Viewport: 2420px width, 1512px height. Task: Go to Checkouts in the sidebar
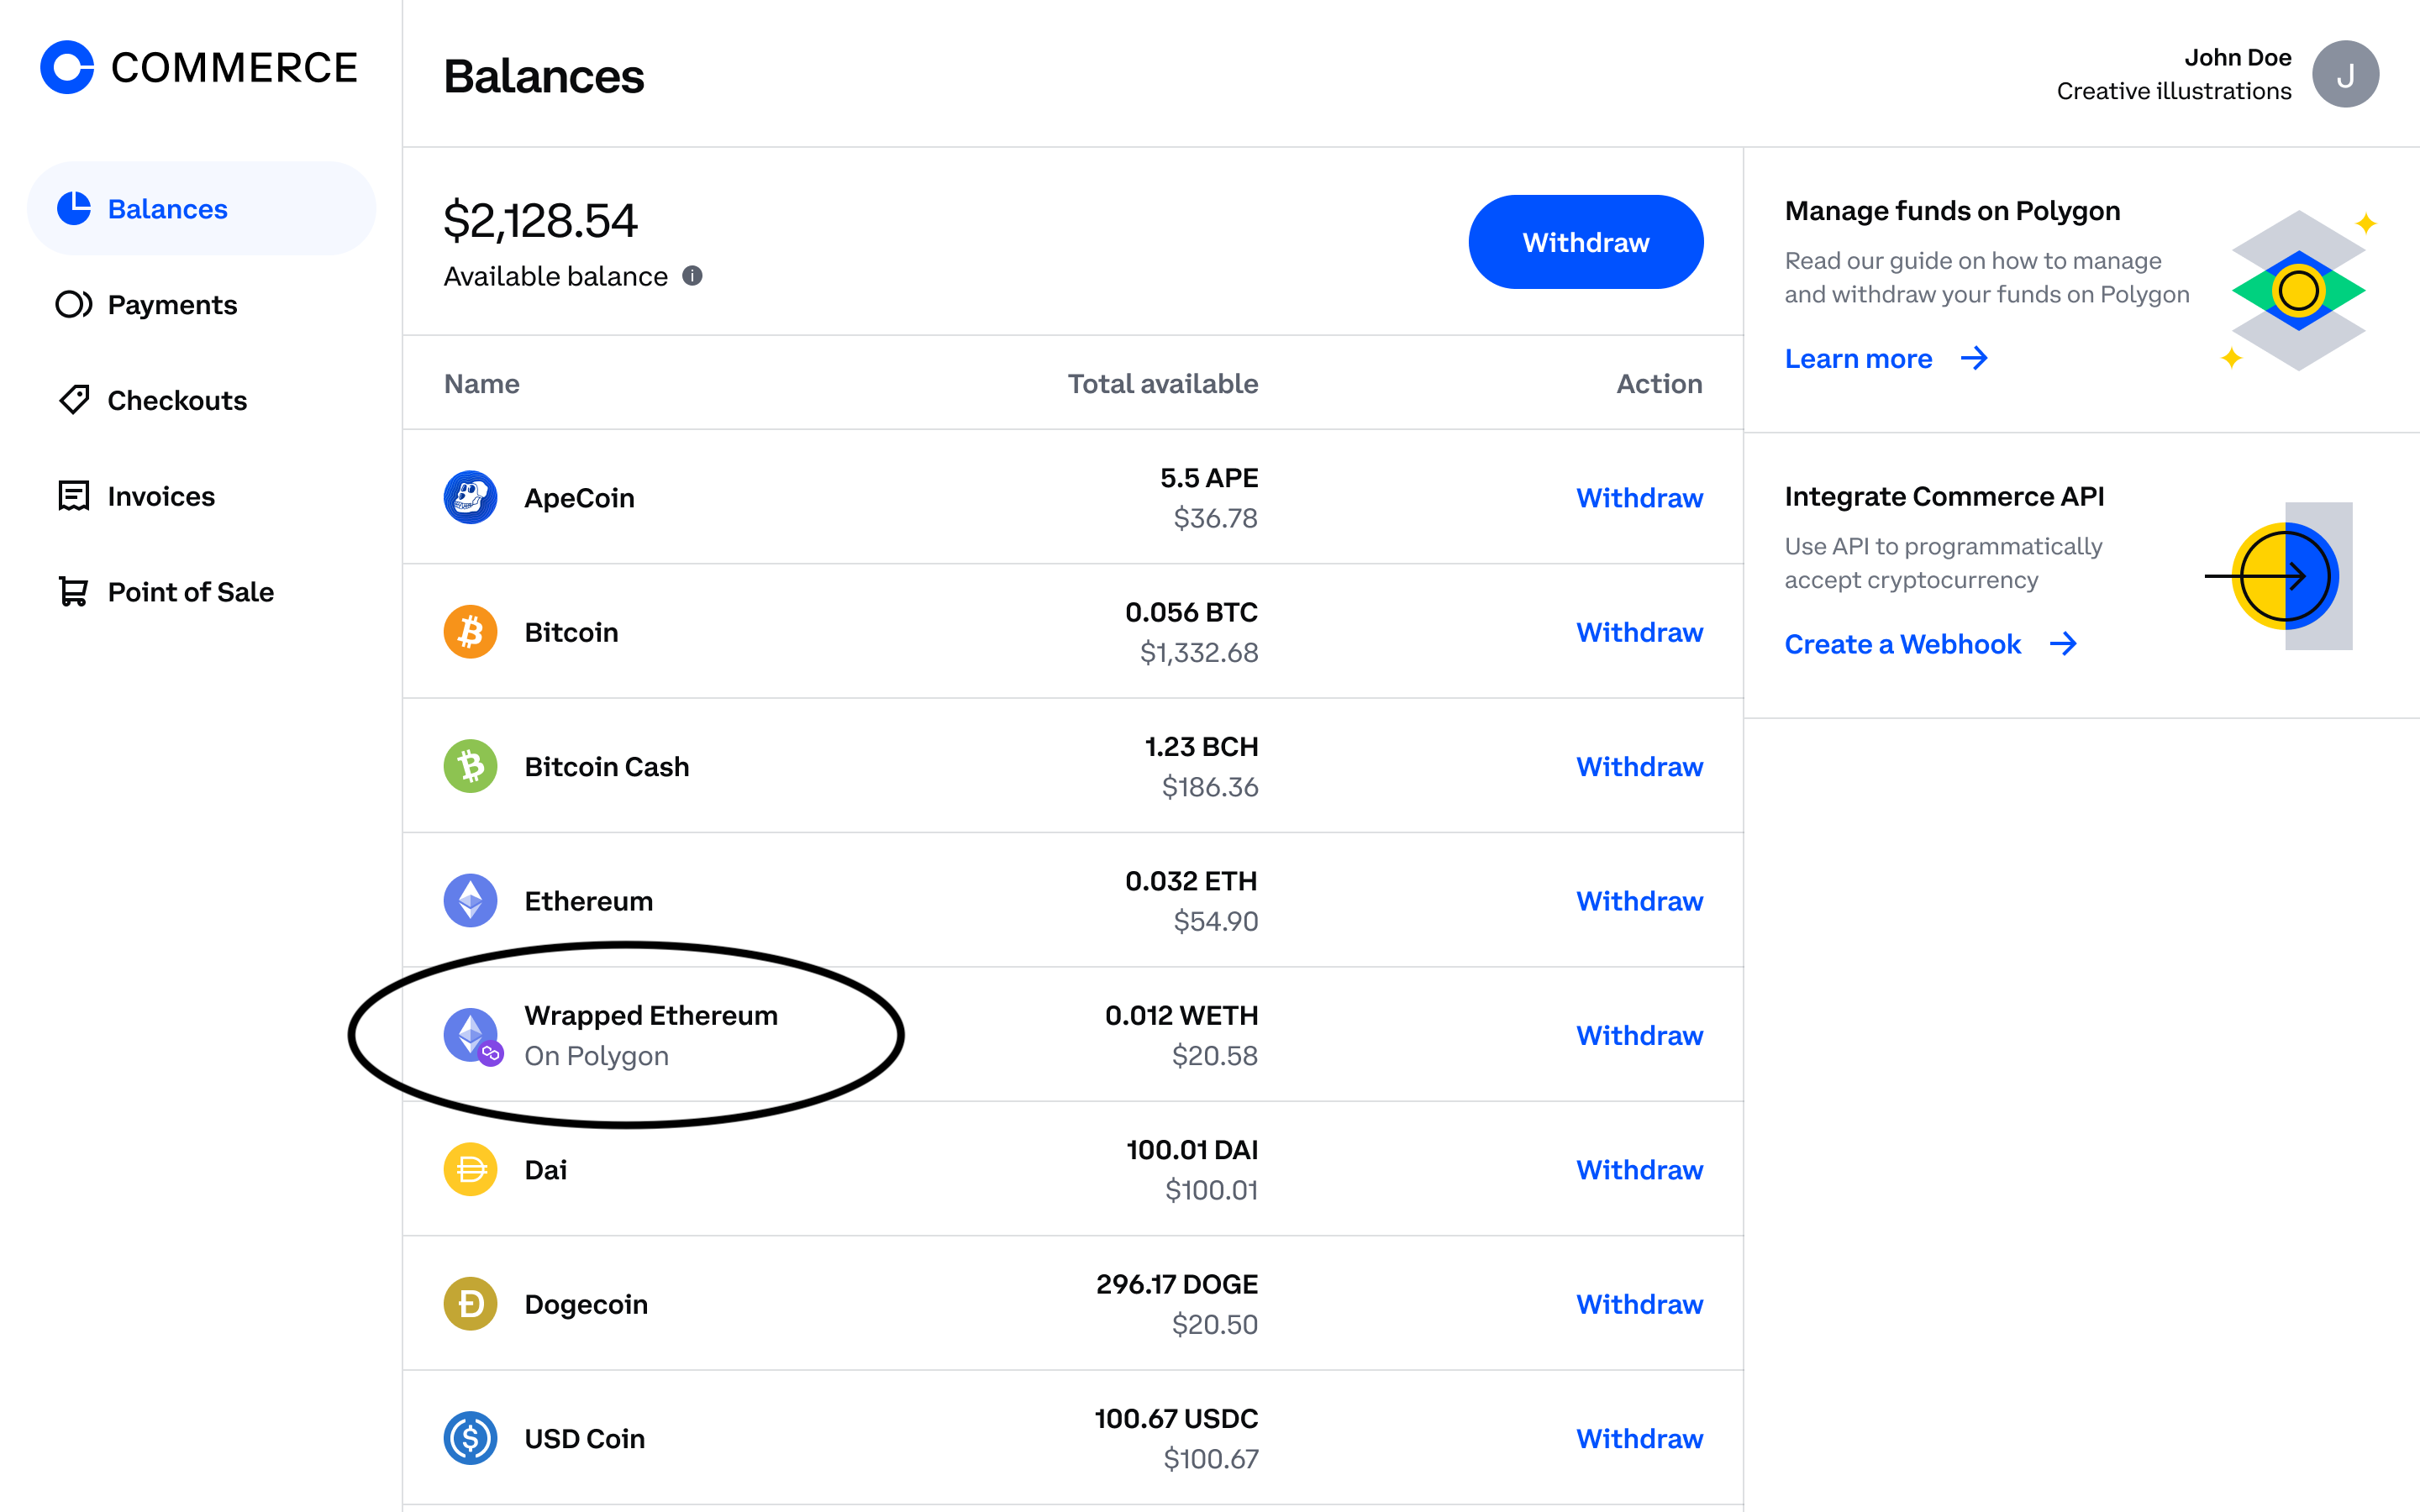click(177, 400)
